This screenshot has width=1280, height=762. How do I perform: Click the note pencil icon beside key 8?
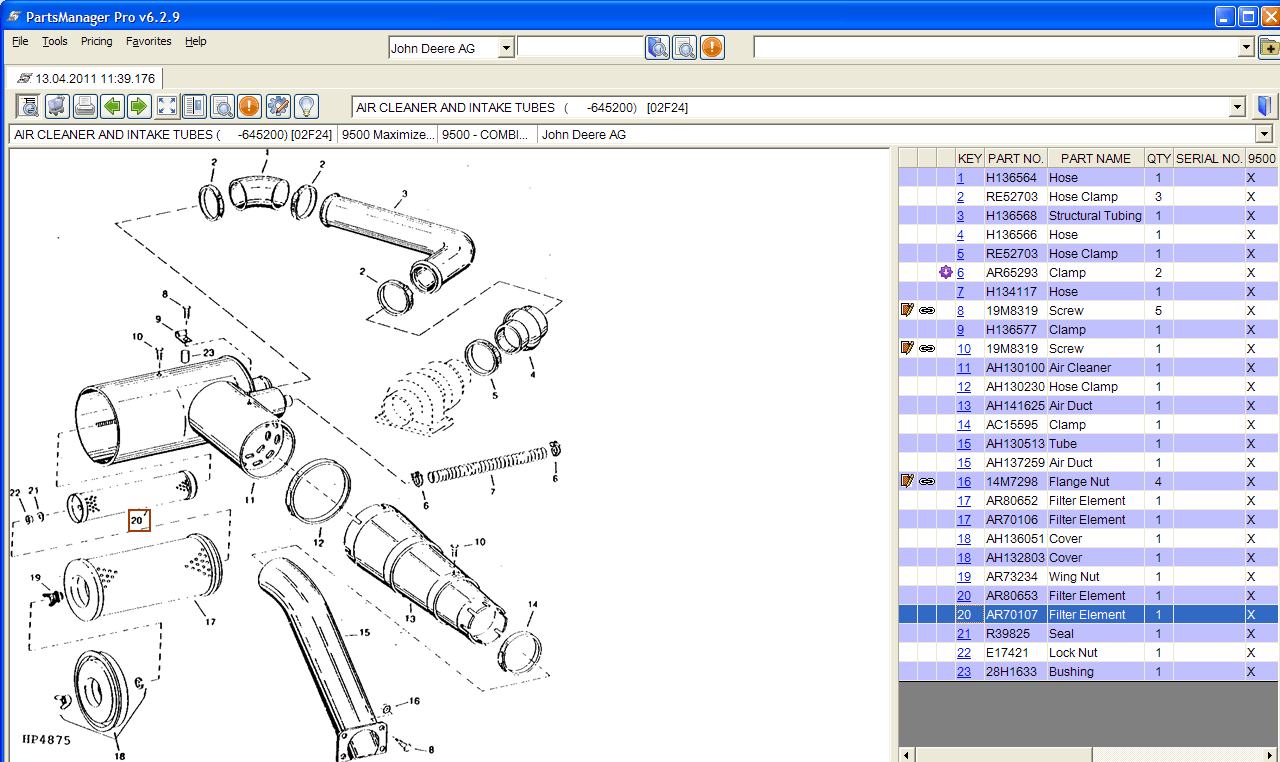click(x=907, y=310)
